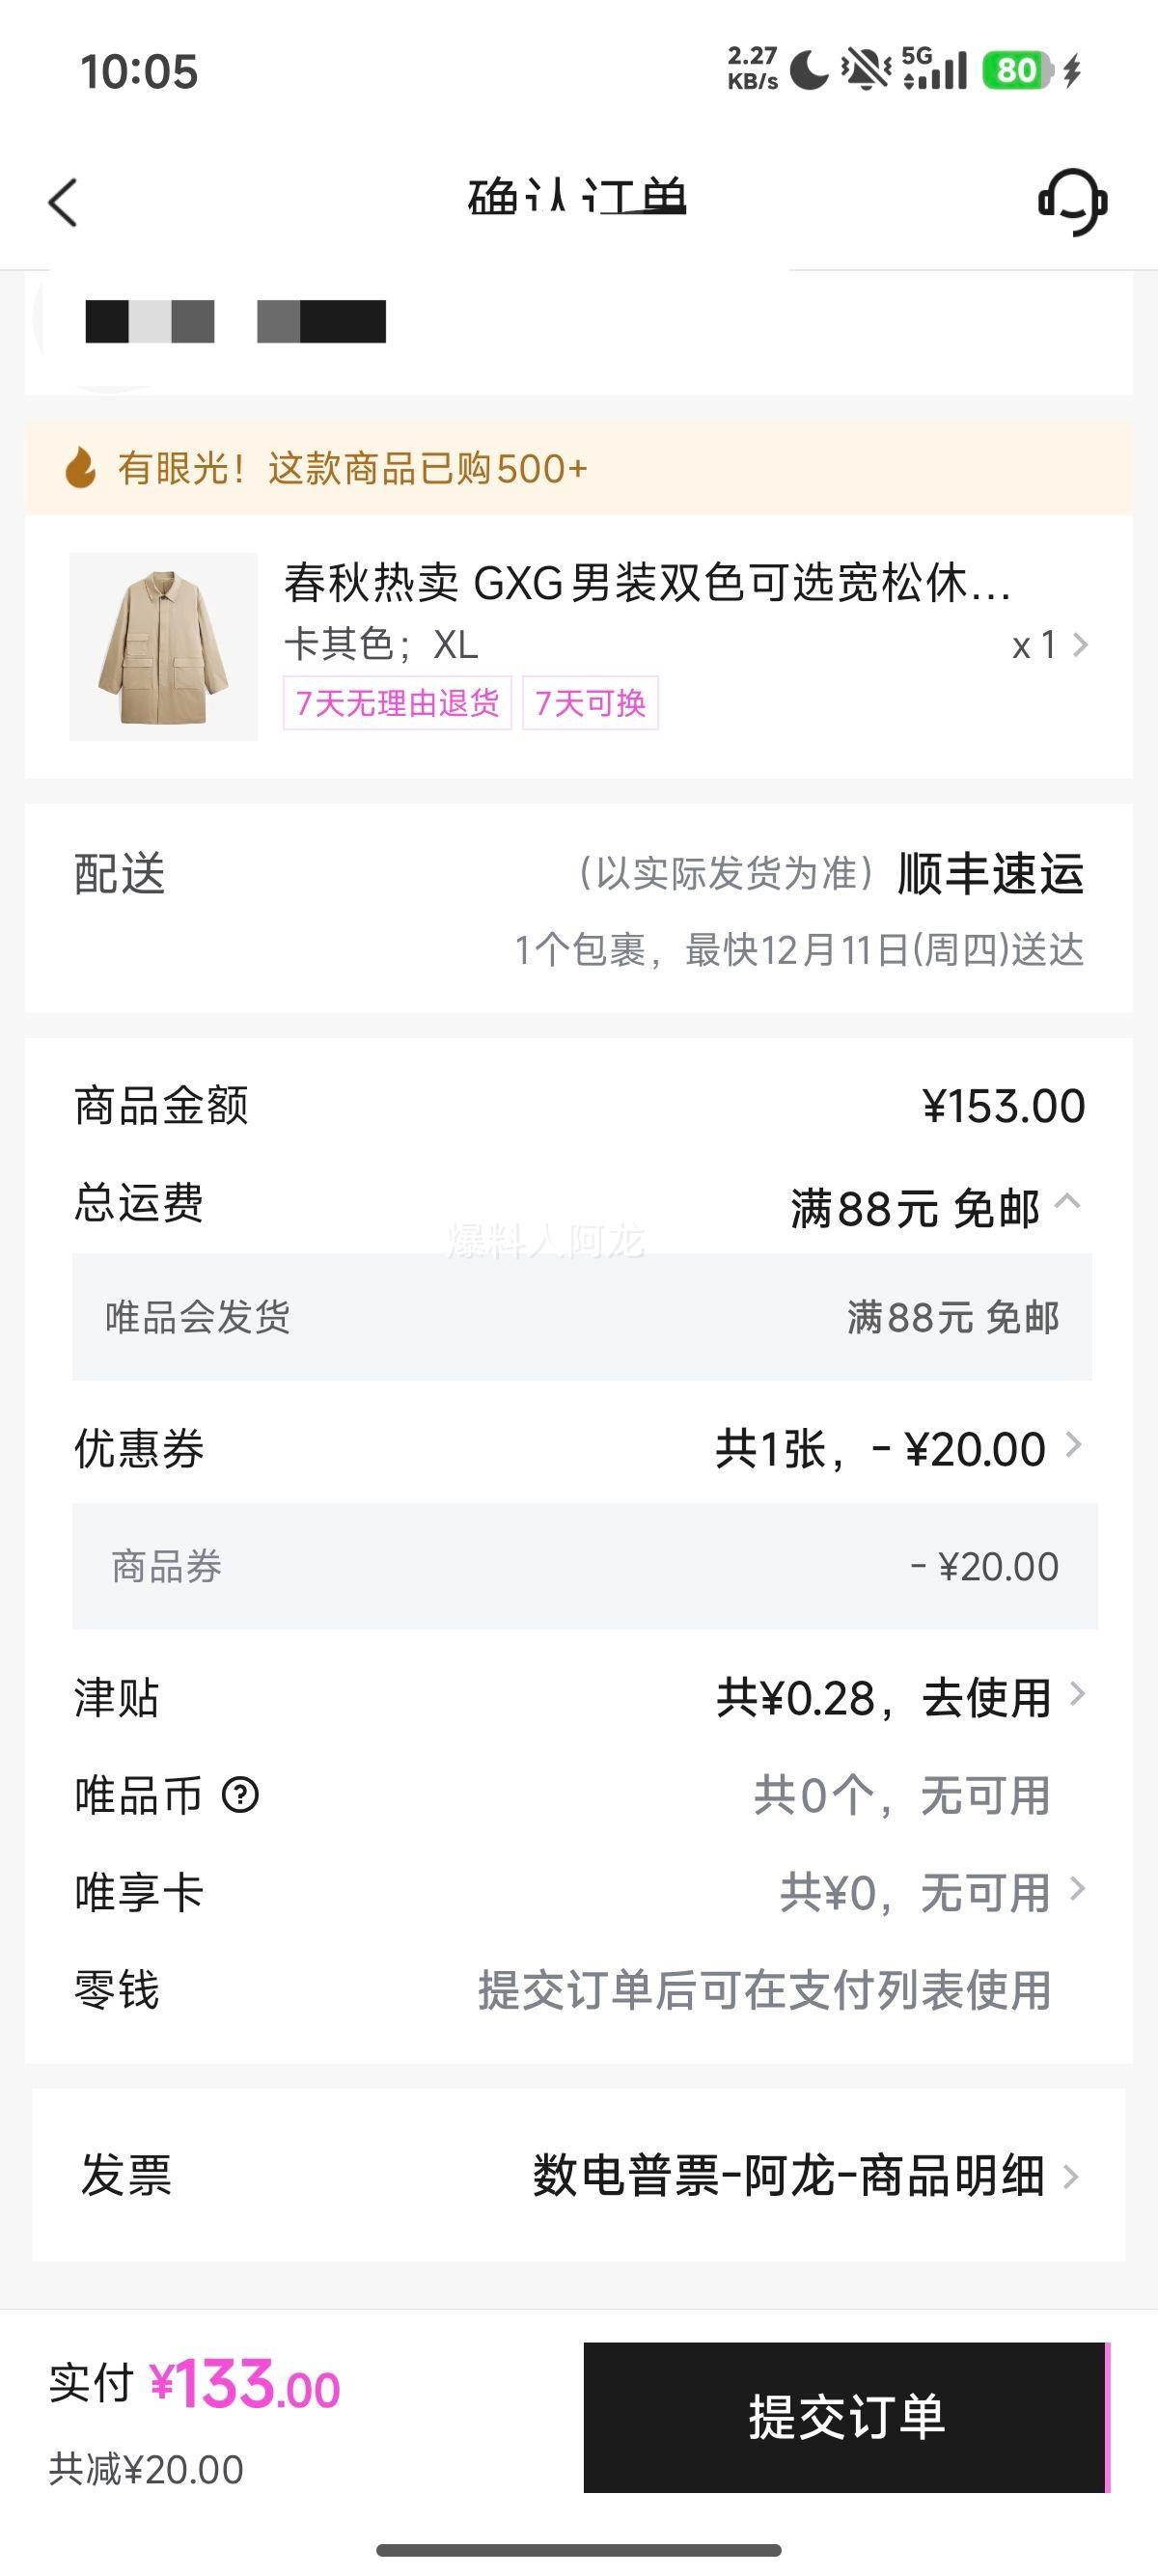The image size is (1158, 2576).
Task: Open customer service headset icon
Action: coord(1071,201)
